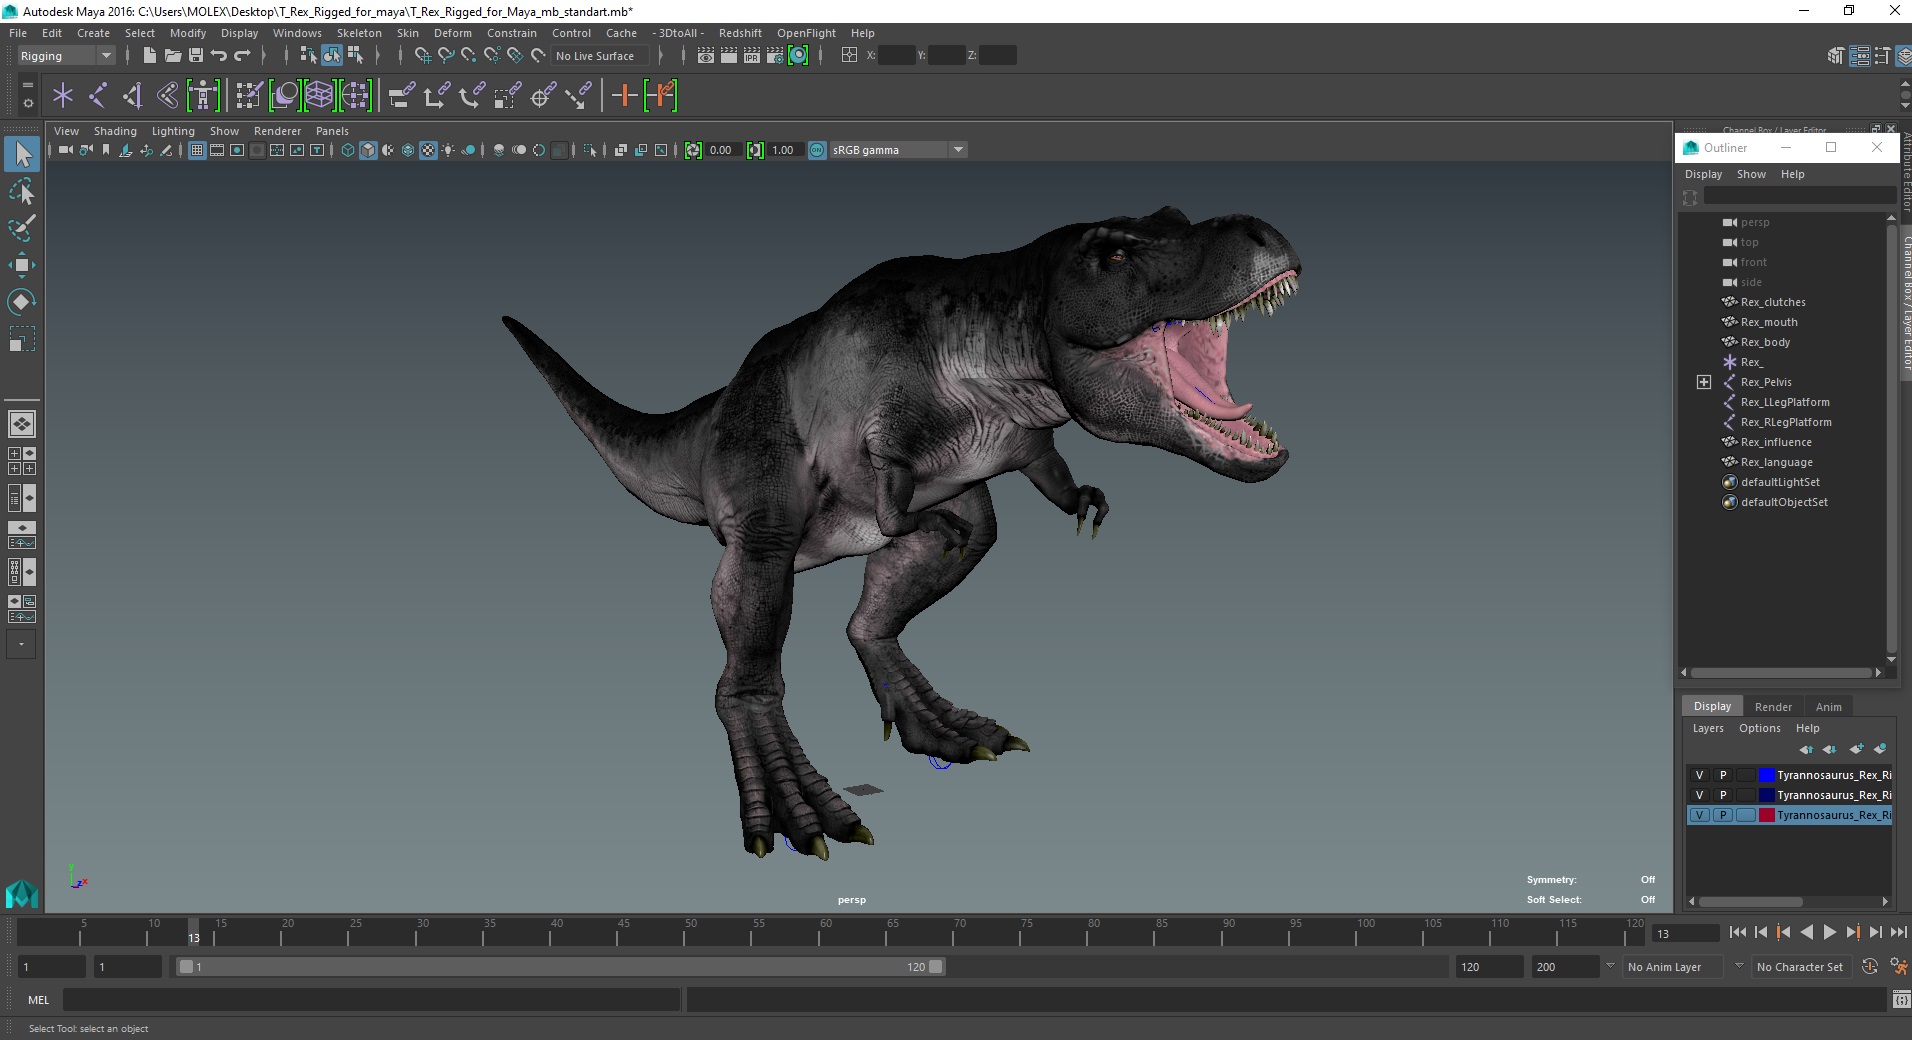The height and width of the screenshot is (1040, 1912).
Task: Activate the Move tool in toolbox
Action: pyautogui.click(x=22, y=265)
